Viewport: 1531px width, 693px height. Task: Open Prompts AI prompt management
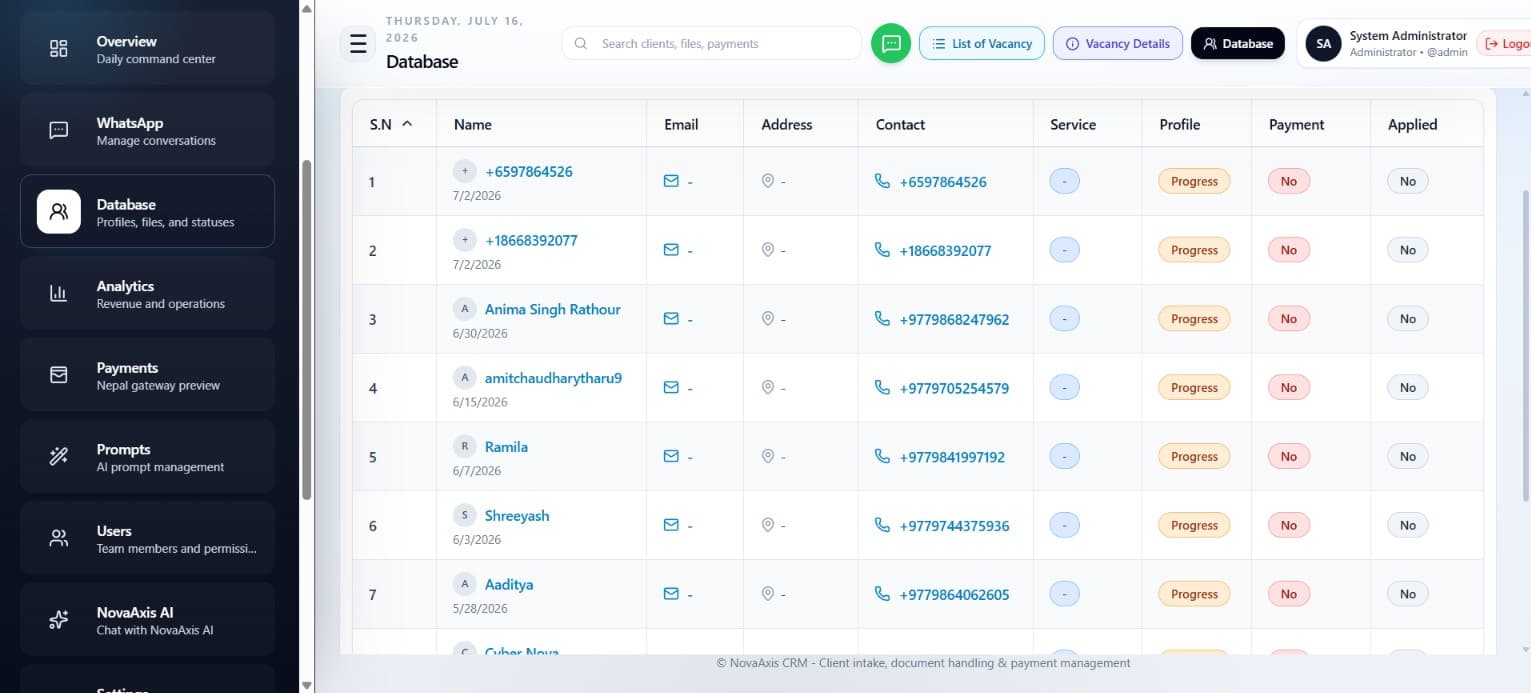tap(147, 456)
